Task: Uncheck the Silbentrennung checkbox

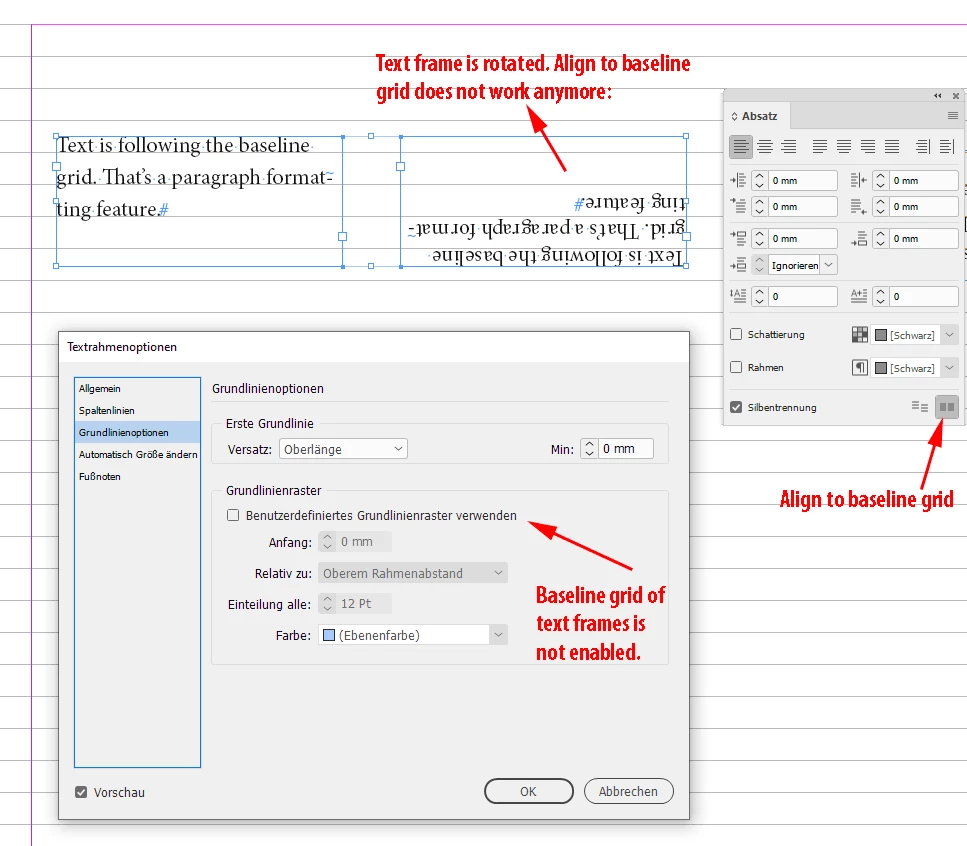Action: tap(736, 407)
